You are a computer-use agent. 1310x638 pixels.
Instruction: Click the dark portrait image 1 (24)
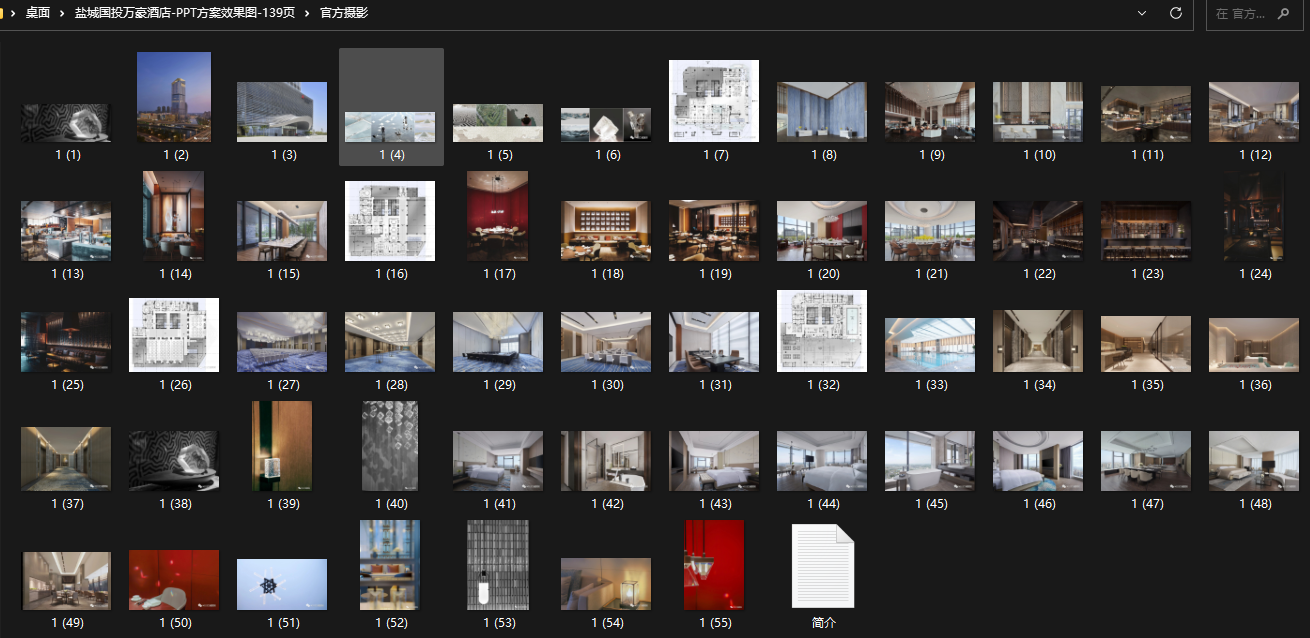(x=1254, y=216)
